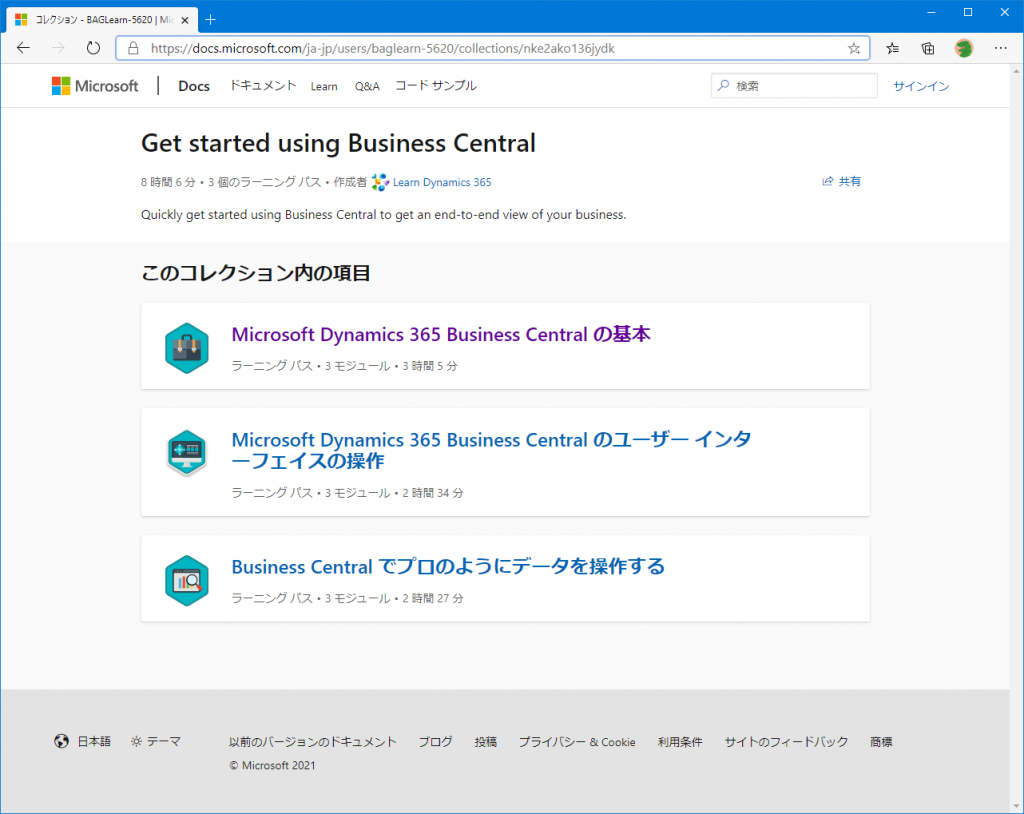Change language via 日本語 link
The width and height of the screenshot is (1024, 814).
pyautogui.click(x=94, y=741)
